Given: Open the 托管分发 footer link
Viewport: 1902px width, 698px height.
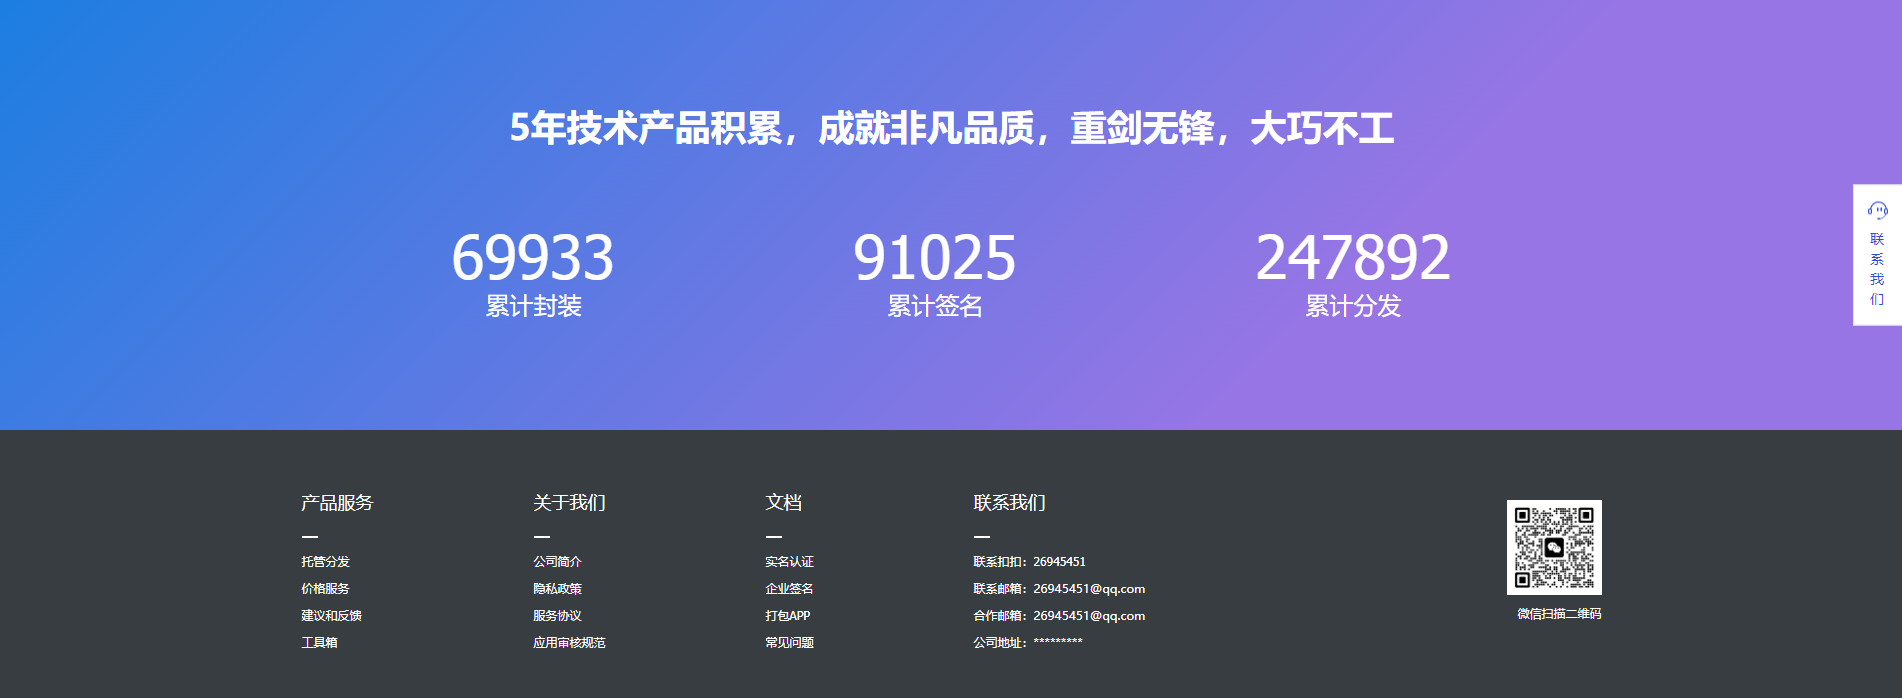Looking at the screenshot, I should click(325, 562).
